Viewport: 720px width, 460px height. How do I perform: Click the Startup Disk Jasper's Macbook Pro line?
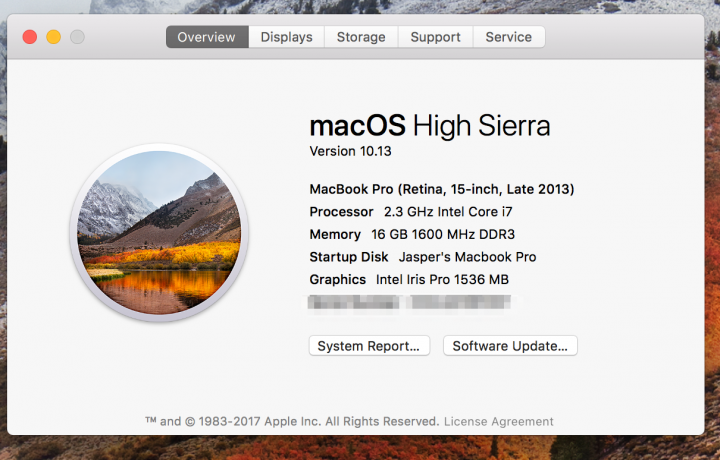click(423, 257)
